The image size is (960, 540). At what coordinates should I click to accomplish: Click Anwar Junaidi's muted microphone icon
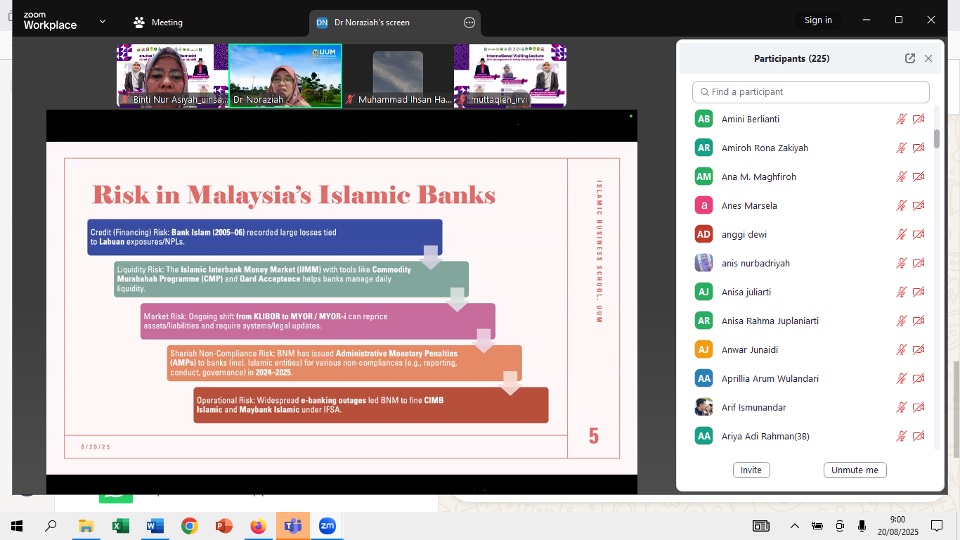pos(901,349)
